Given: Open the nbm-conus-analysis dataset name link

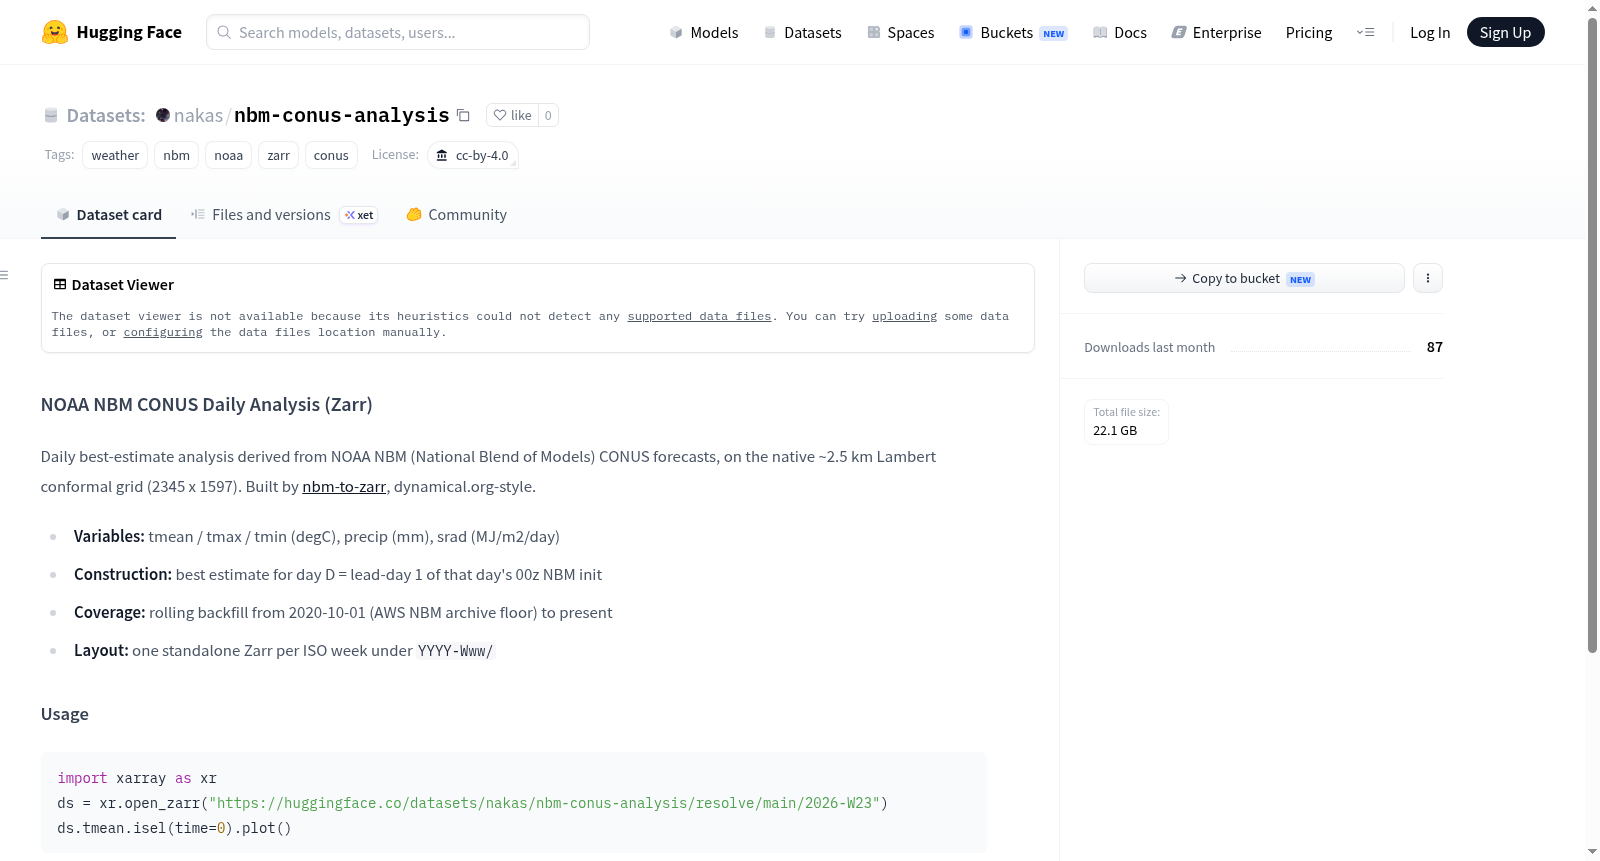Looking at the screenshot, I should 342,115.
